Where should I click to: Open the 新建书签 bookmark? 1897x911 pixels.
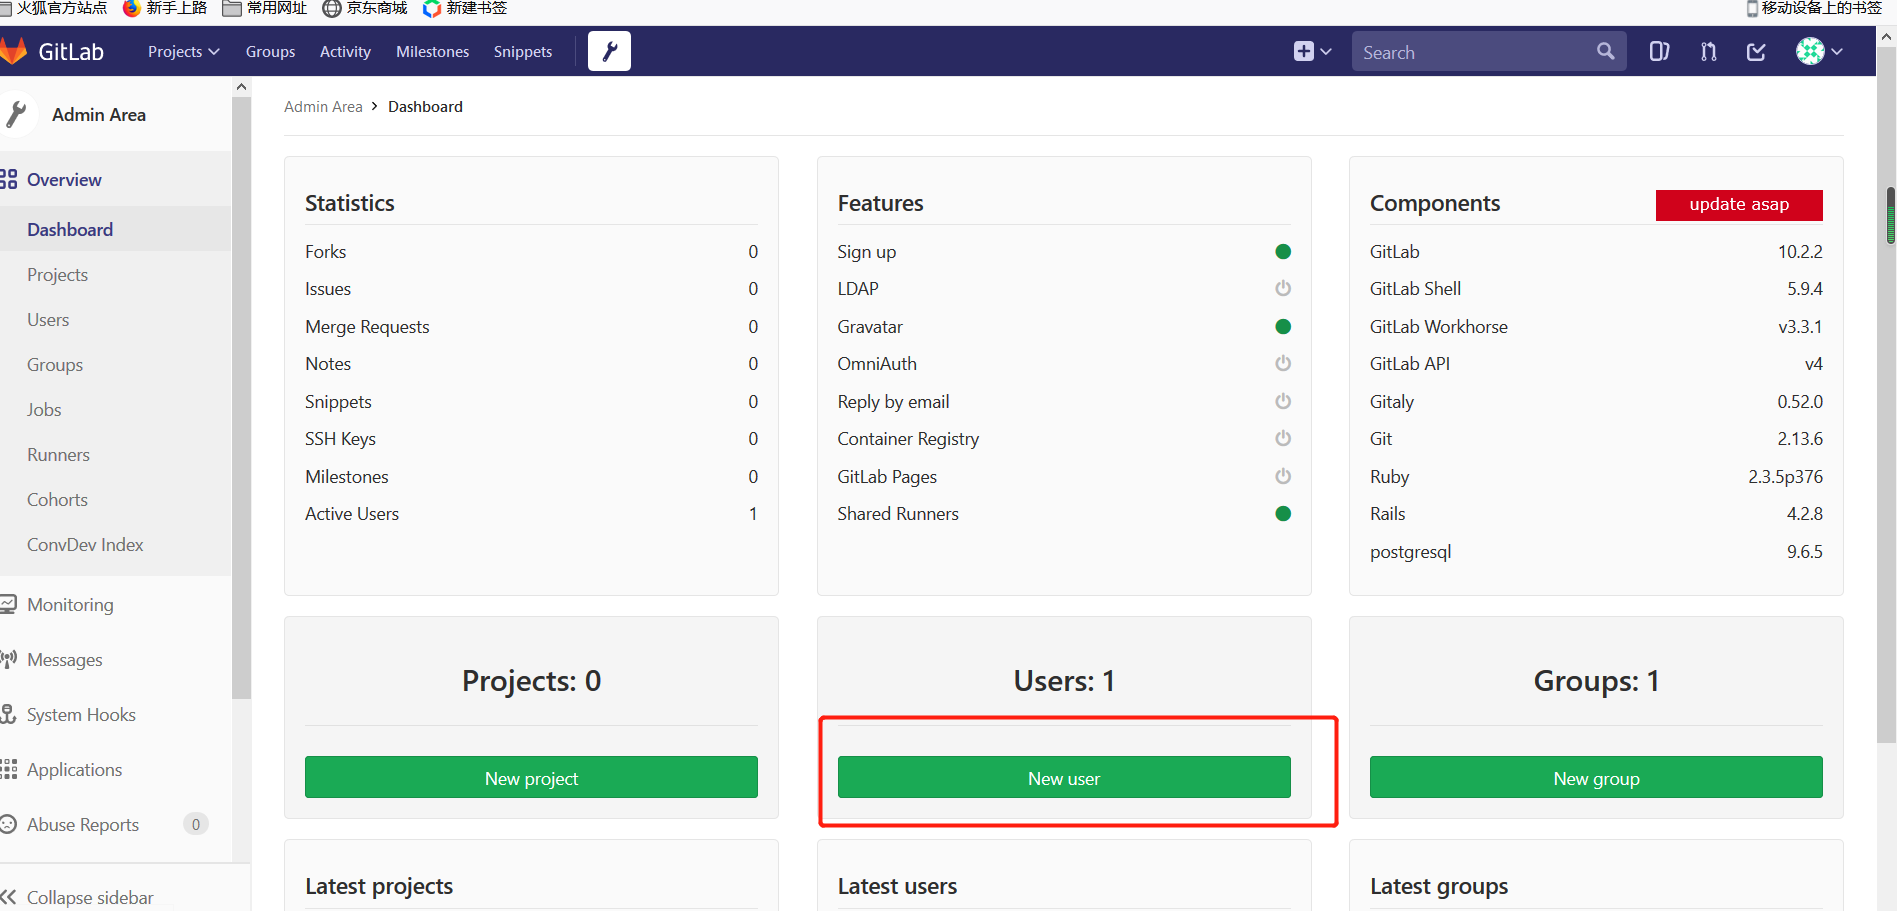click(x=465, y=8)
